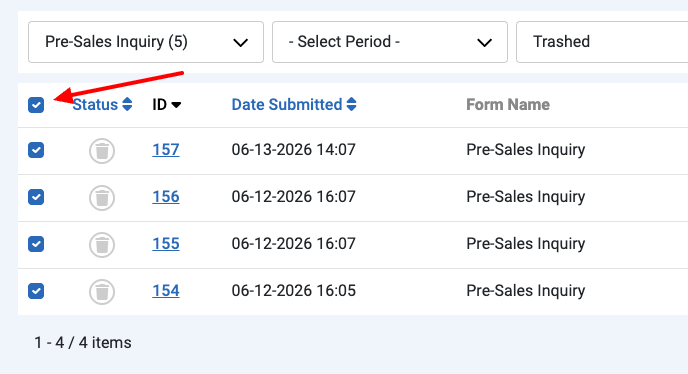
Task: Click trash status icon for submission 154
Action: [102, 292]
